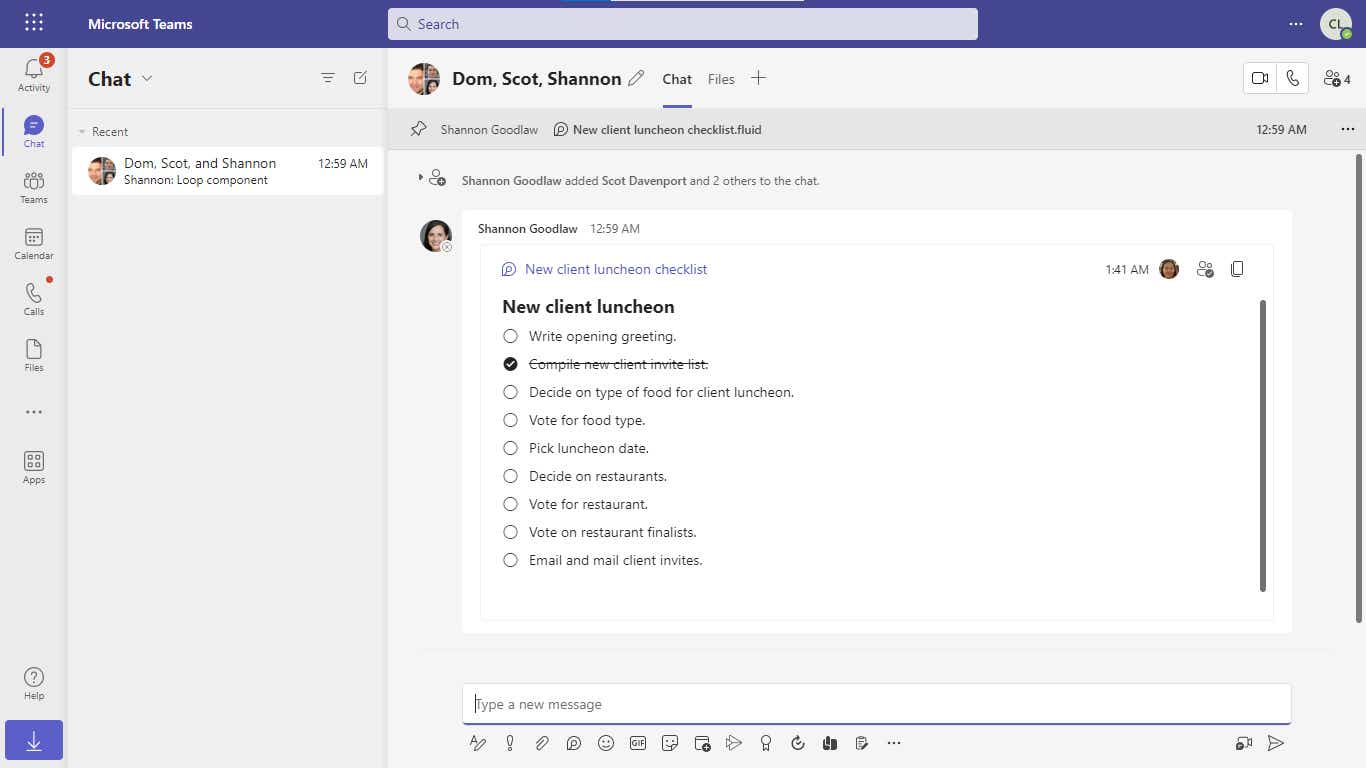The image size is (1366, 768).
Task: Insert a Loop component from the compose toolbar
Action: pos(574,743)
